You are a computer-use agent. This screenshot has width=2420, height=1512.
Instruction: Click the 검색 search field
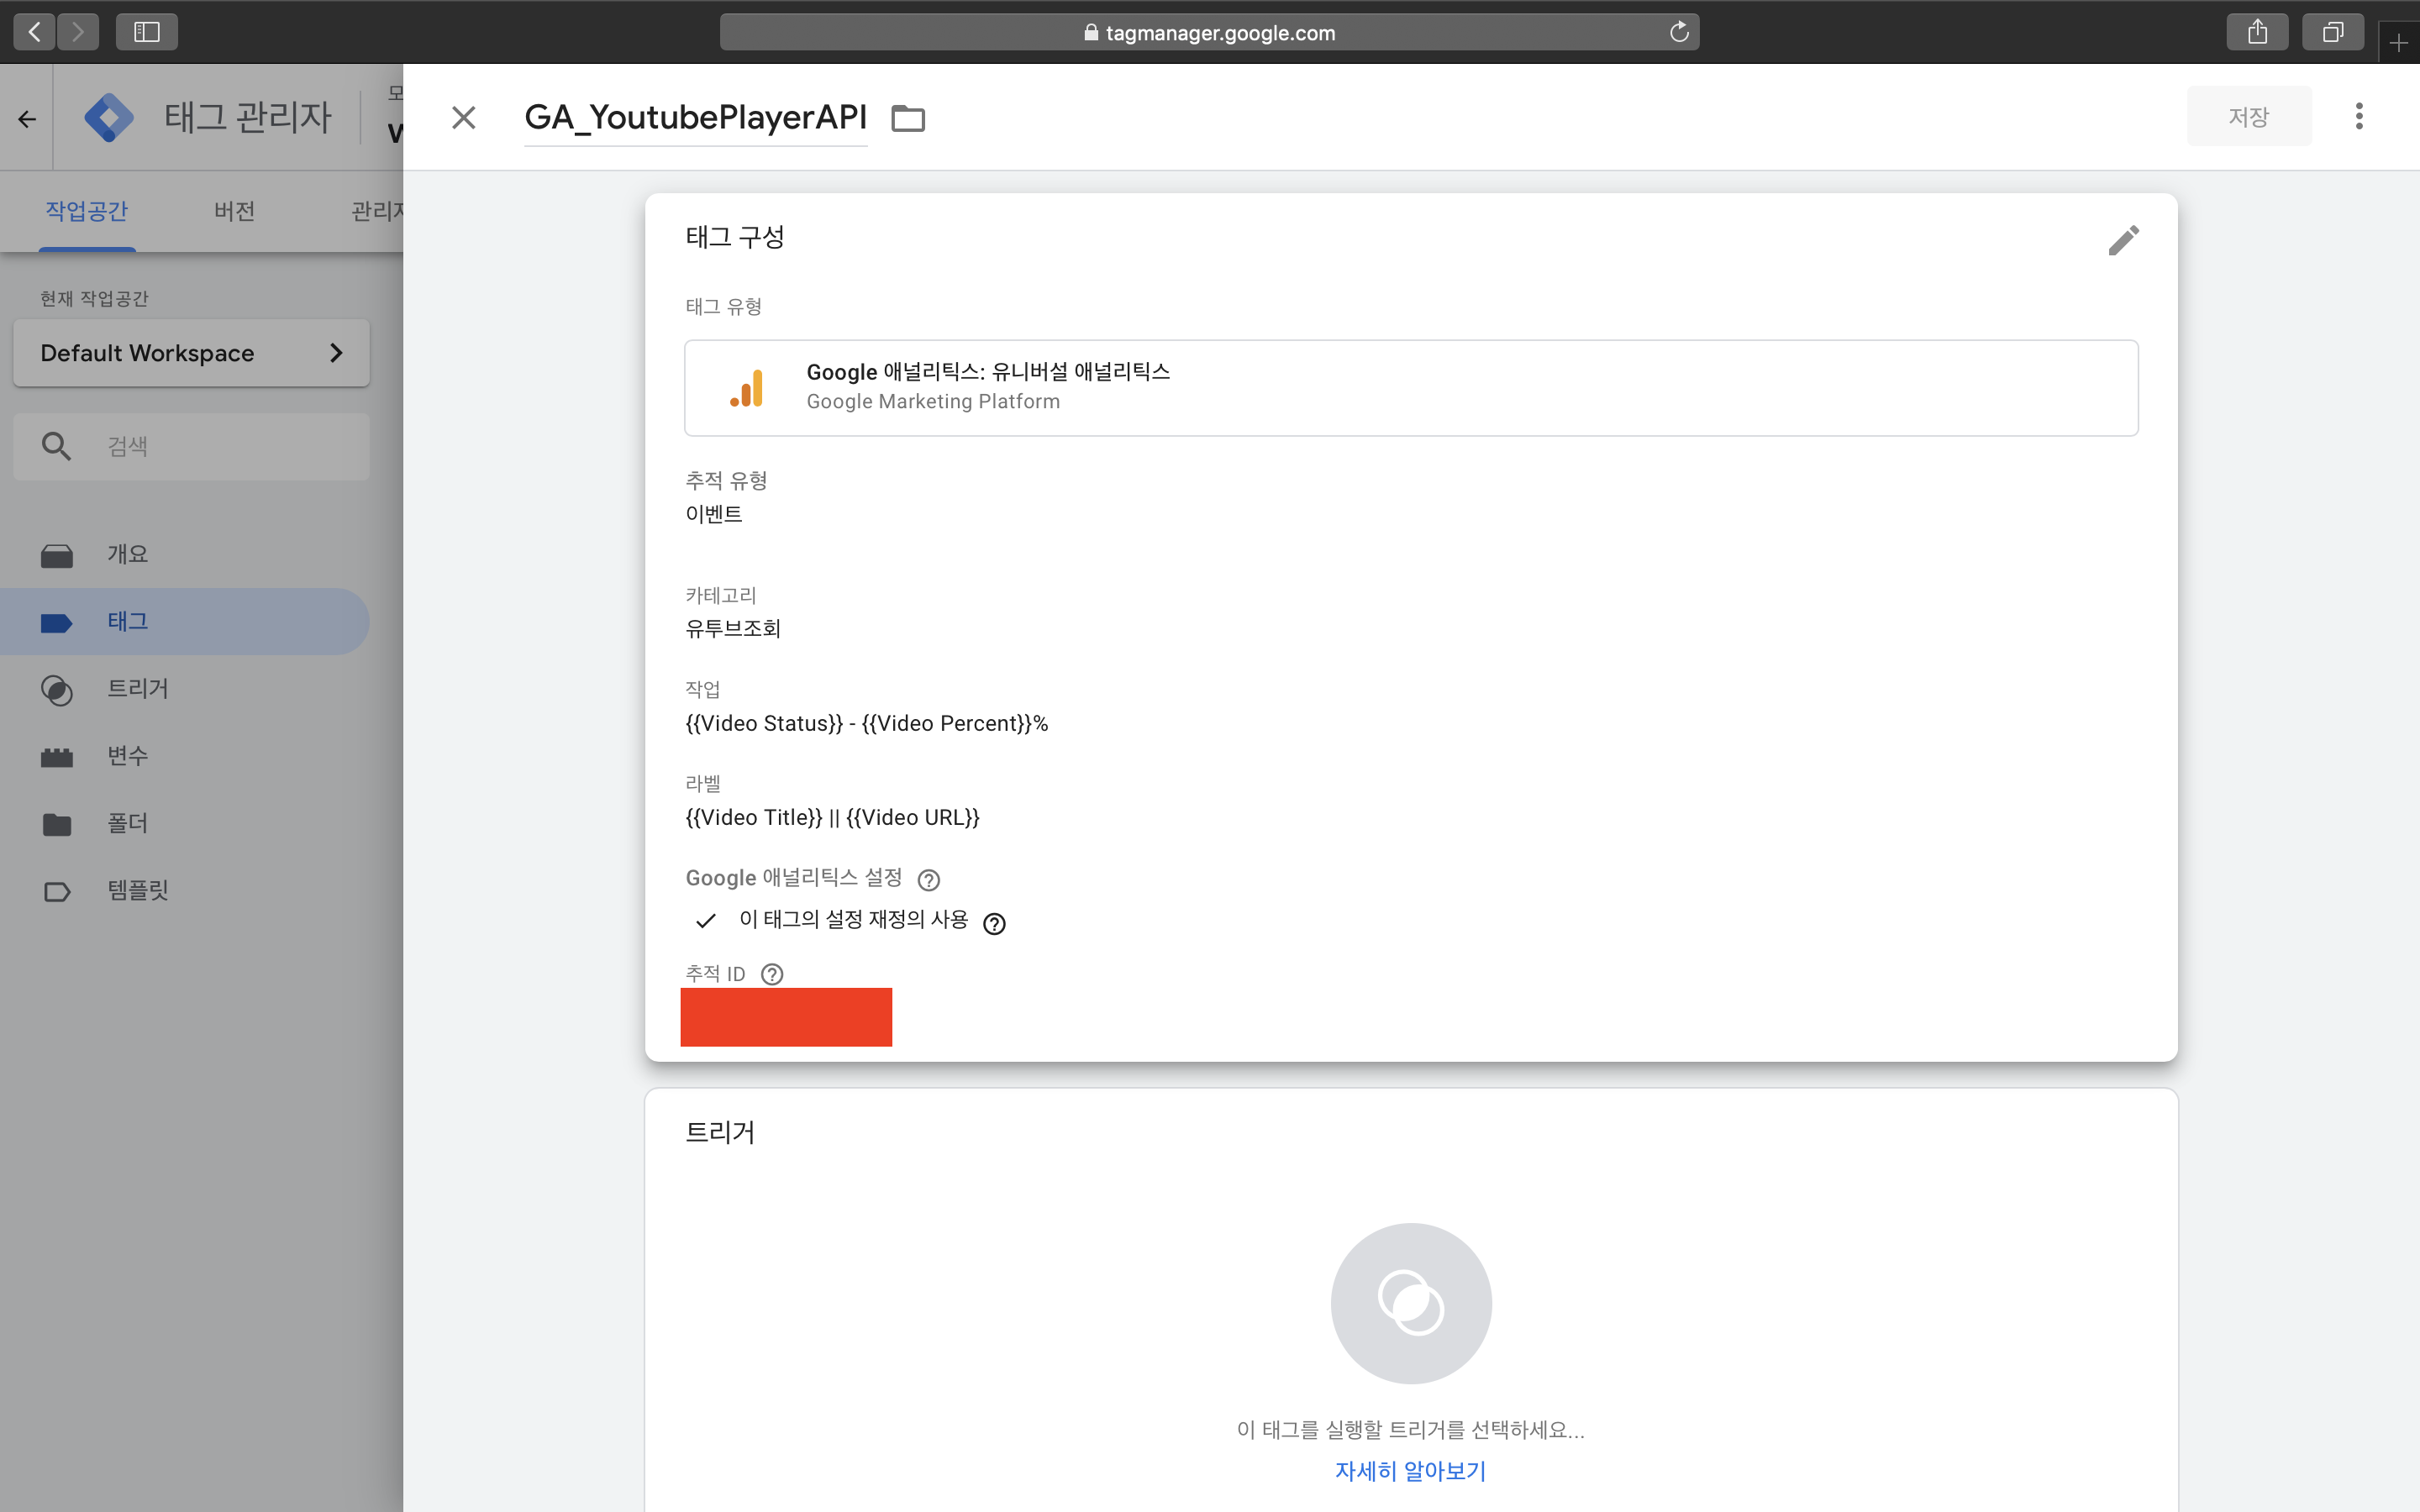pyautogui.click(x=191, y=446)
